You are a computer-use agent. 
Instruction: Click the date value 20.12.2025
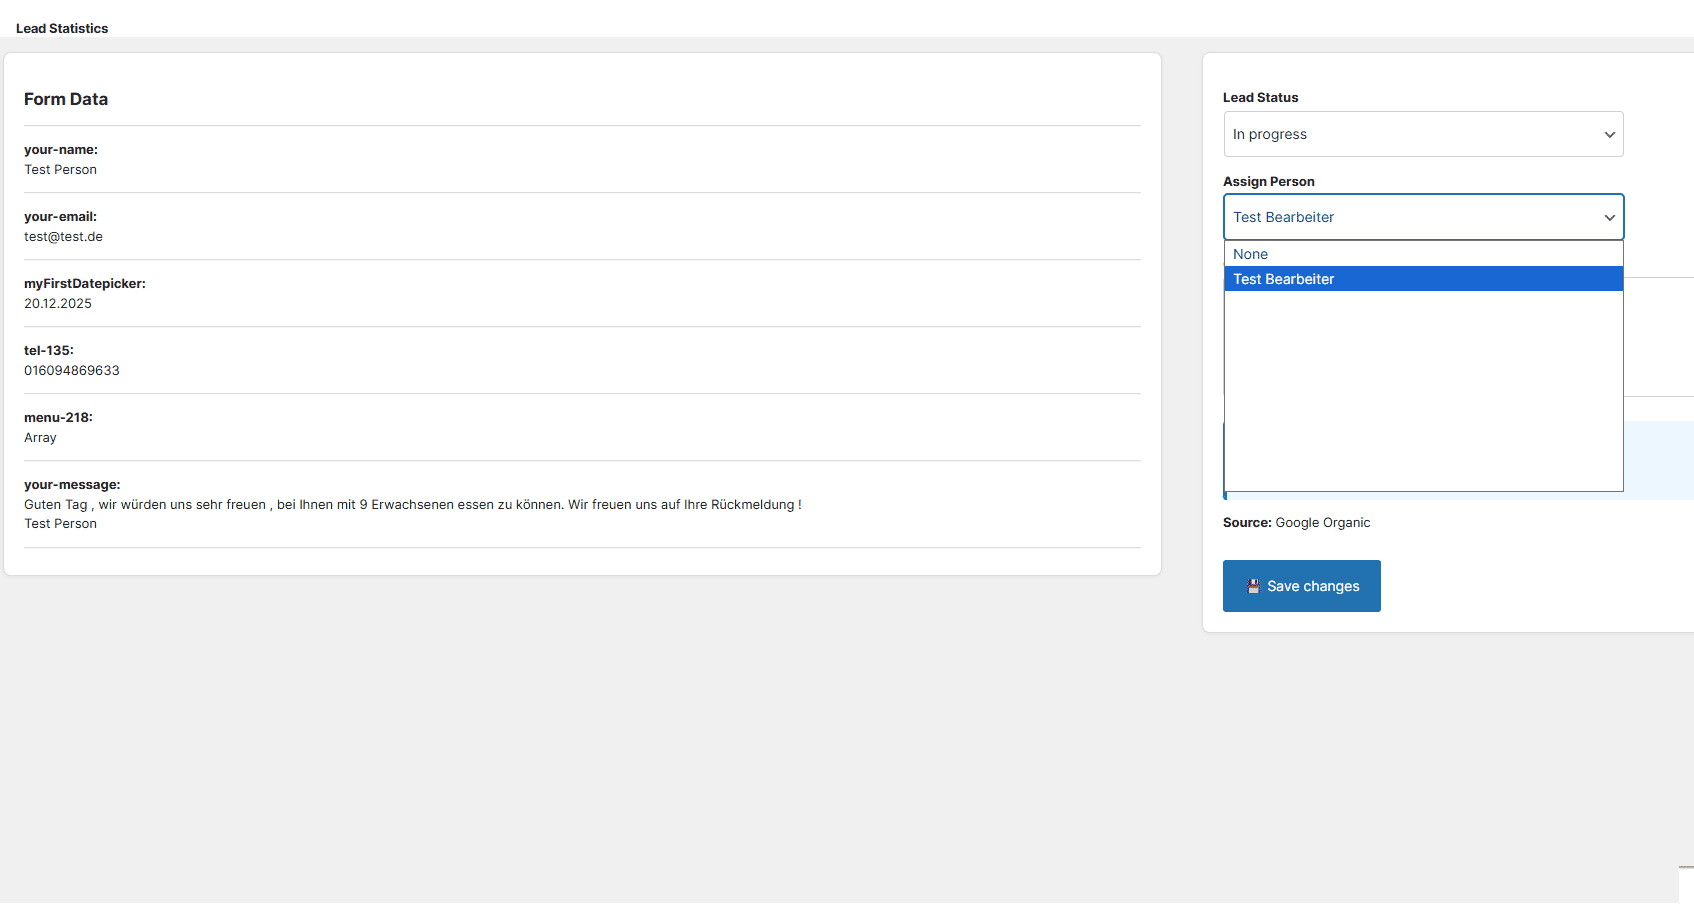pyautogui.click(x=57, y=303)
